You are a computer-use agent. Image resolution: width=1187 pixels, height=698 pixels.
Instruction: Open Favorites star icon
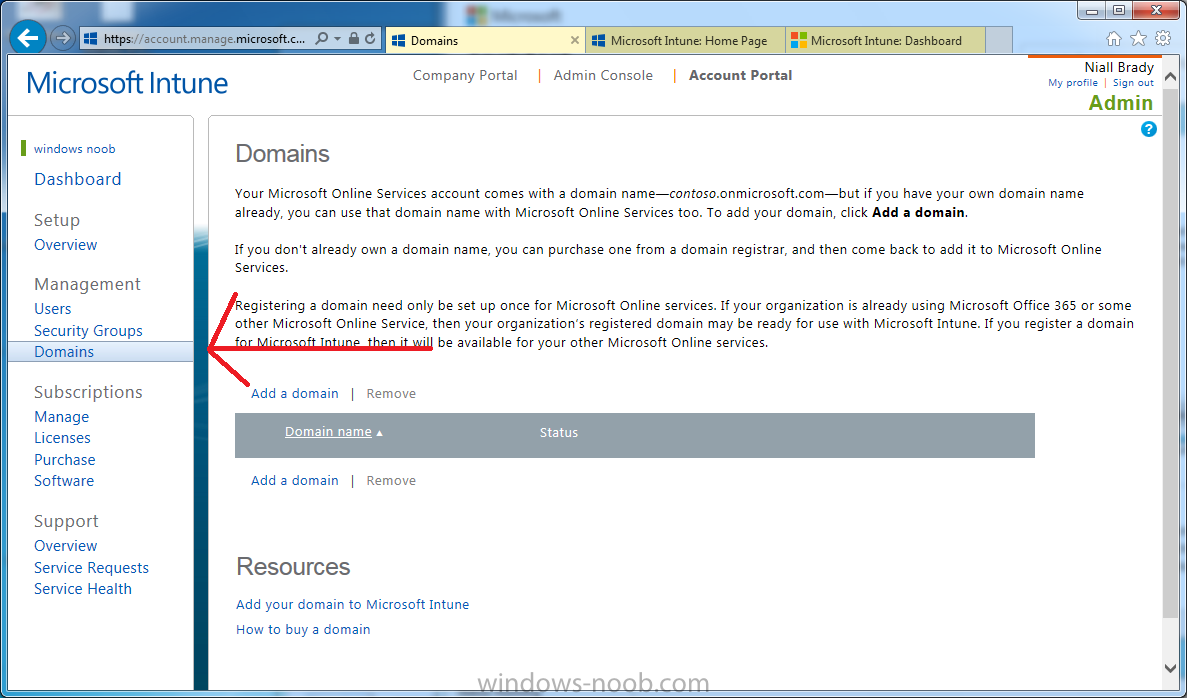[1138, 39]
